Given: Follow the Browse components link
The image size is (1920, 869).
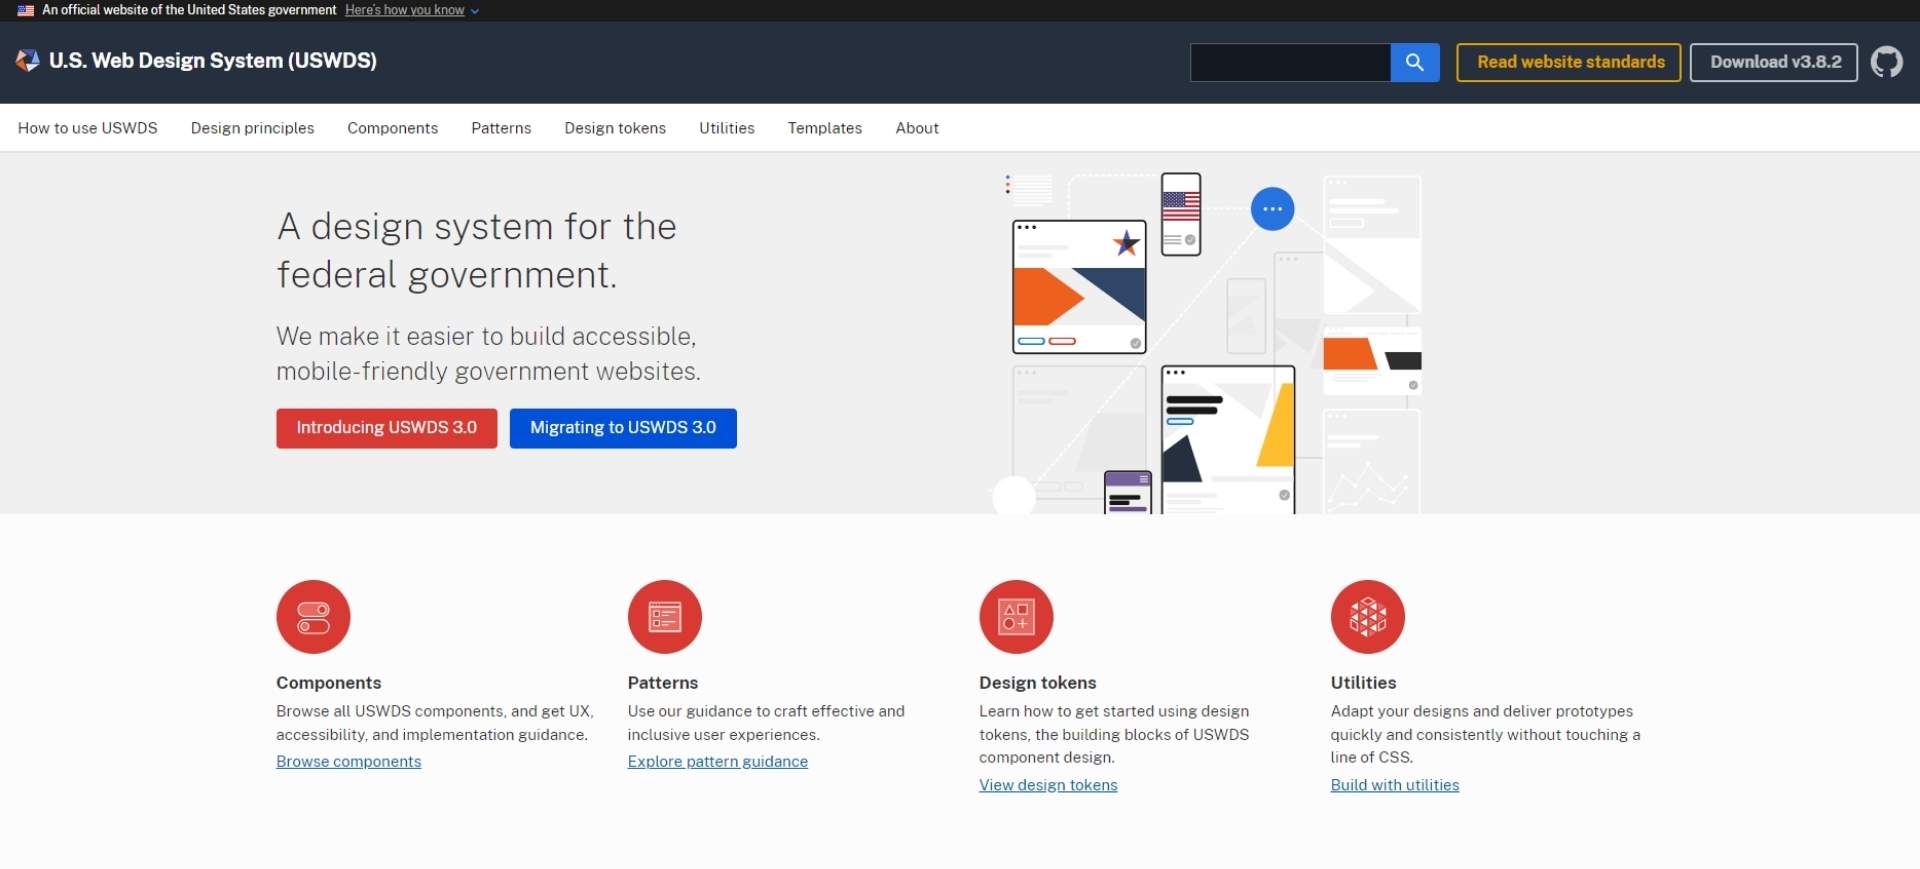Looking at the screenshot, I should coord(349,761).
